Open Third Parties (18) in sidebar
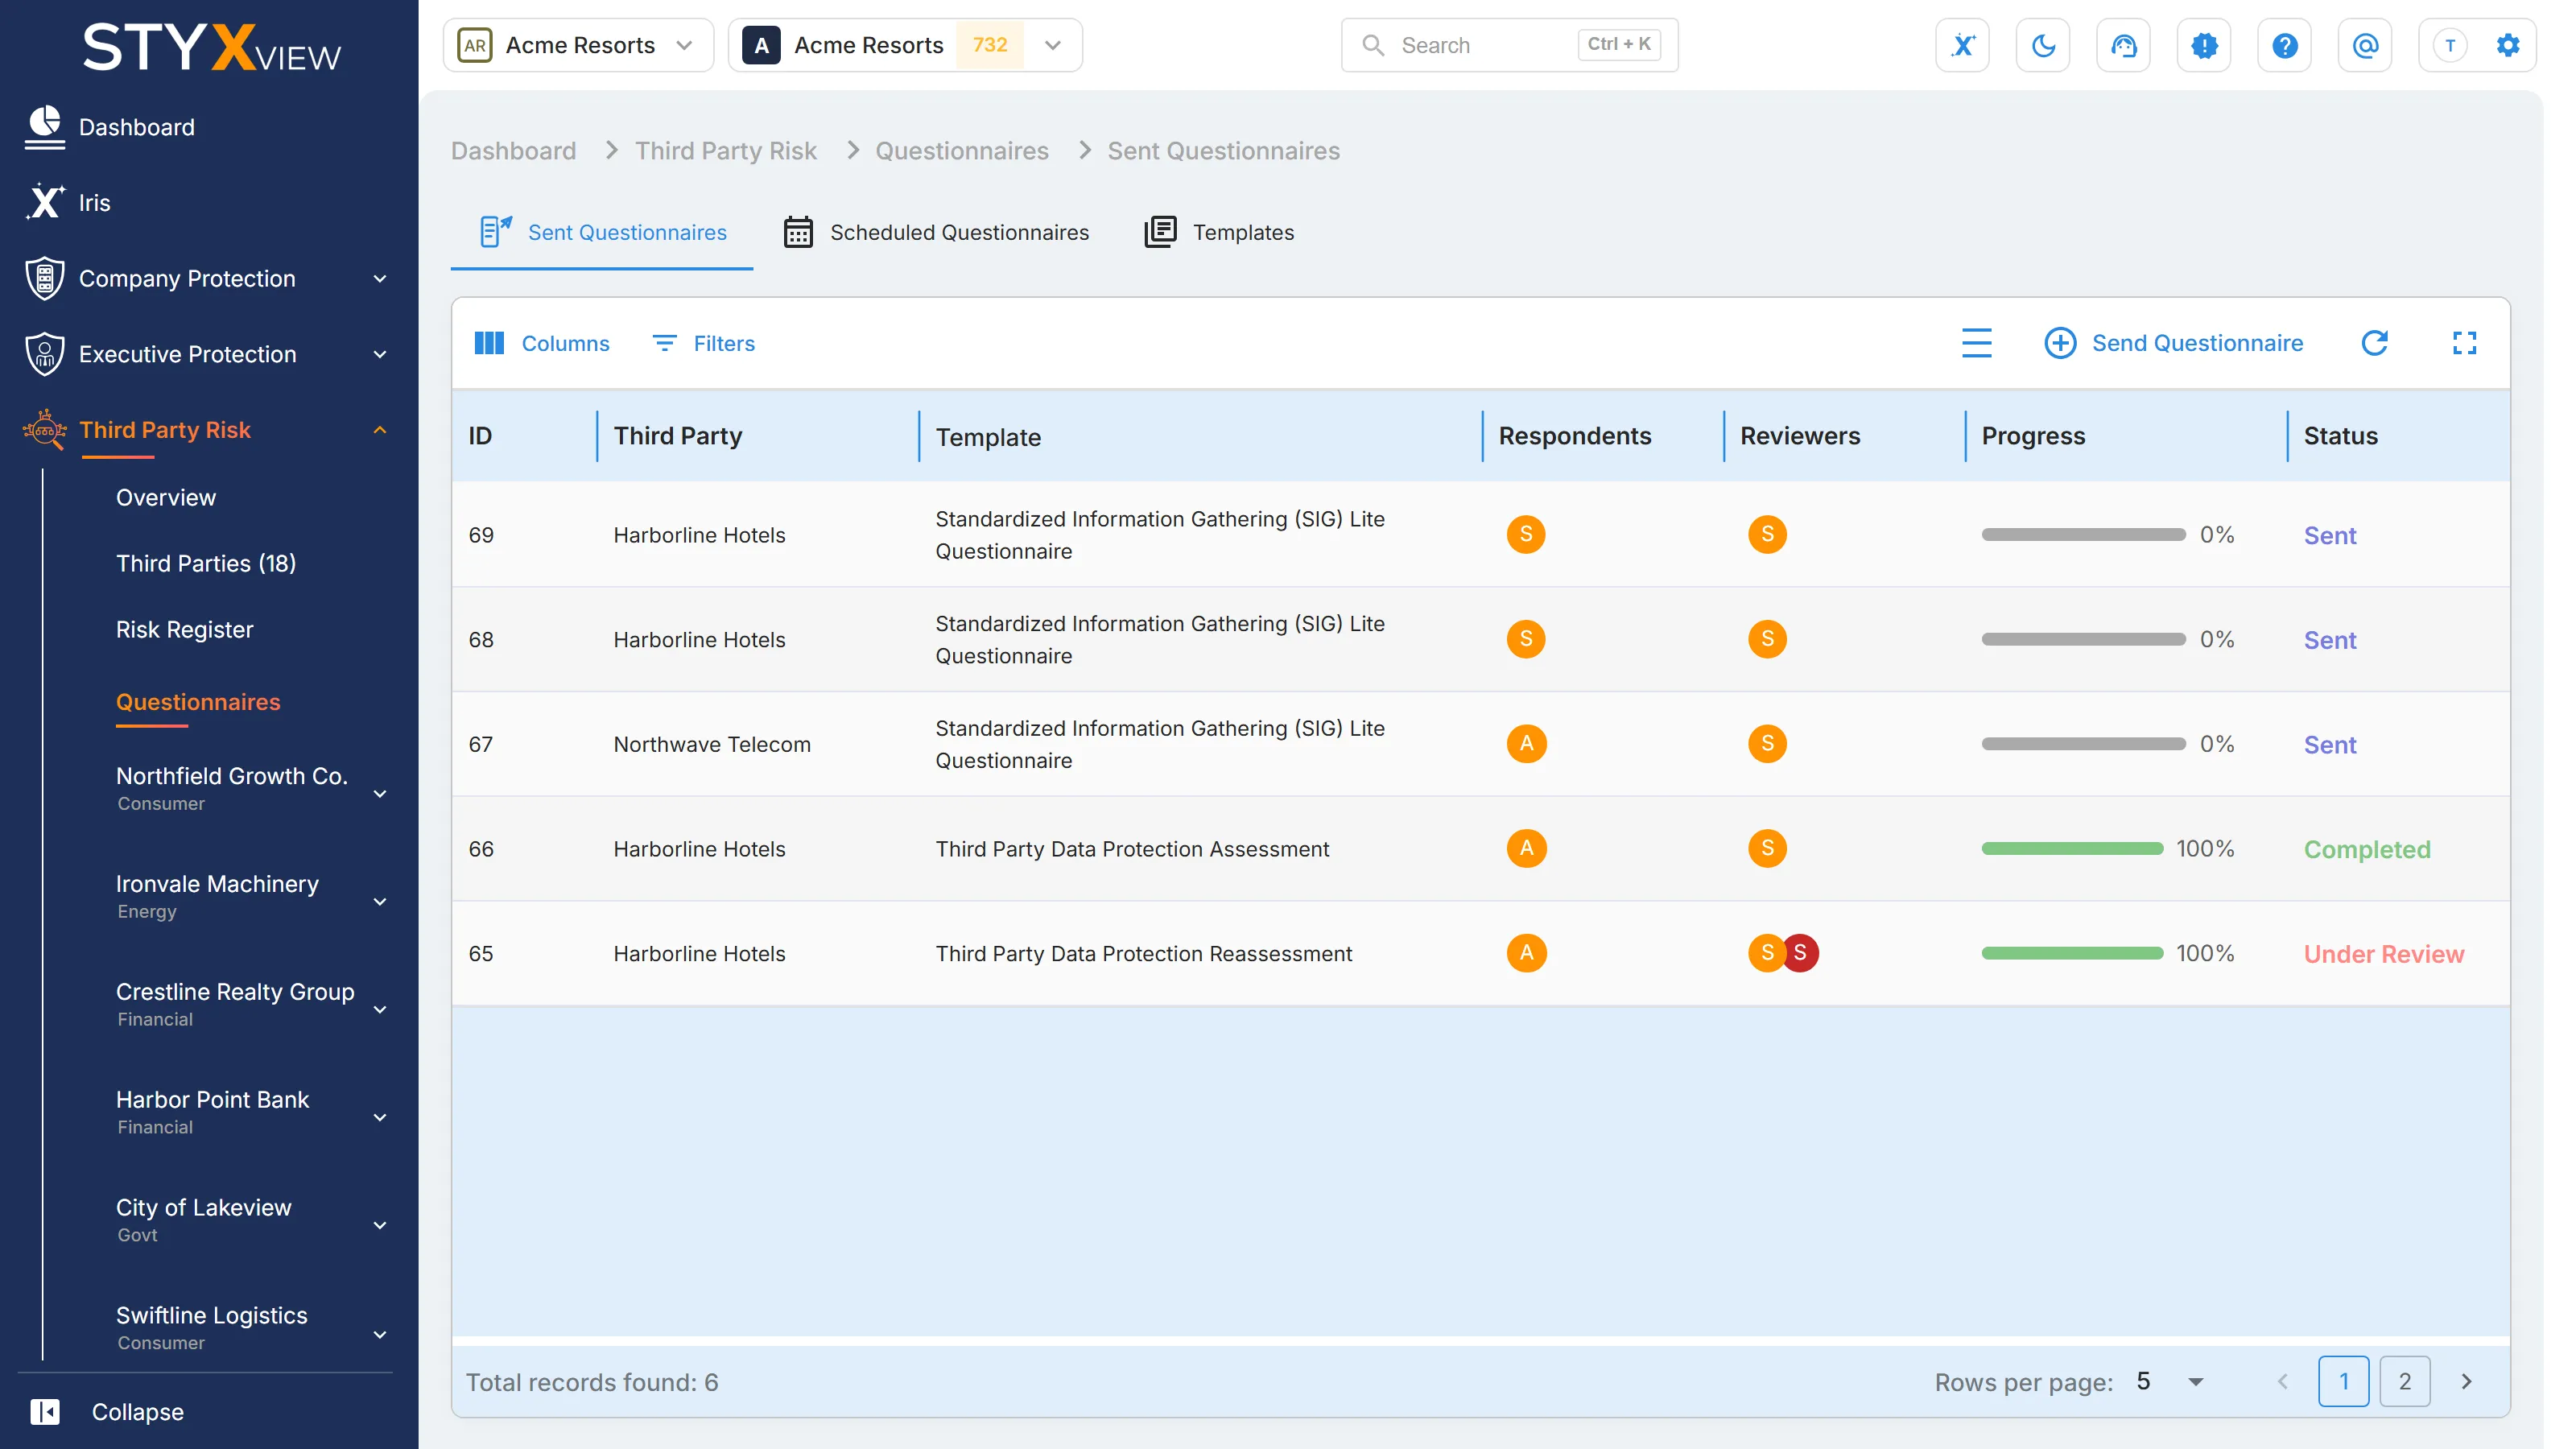This screenshot has width=2576, height=1449. 206,563
